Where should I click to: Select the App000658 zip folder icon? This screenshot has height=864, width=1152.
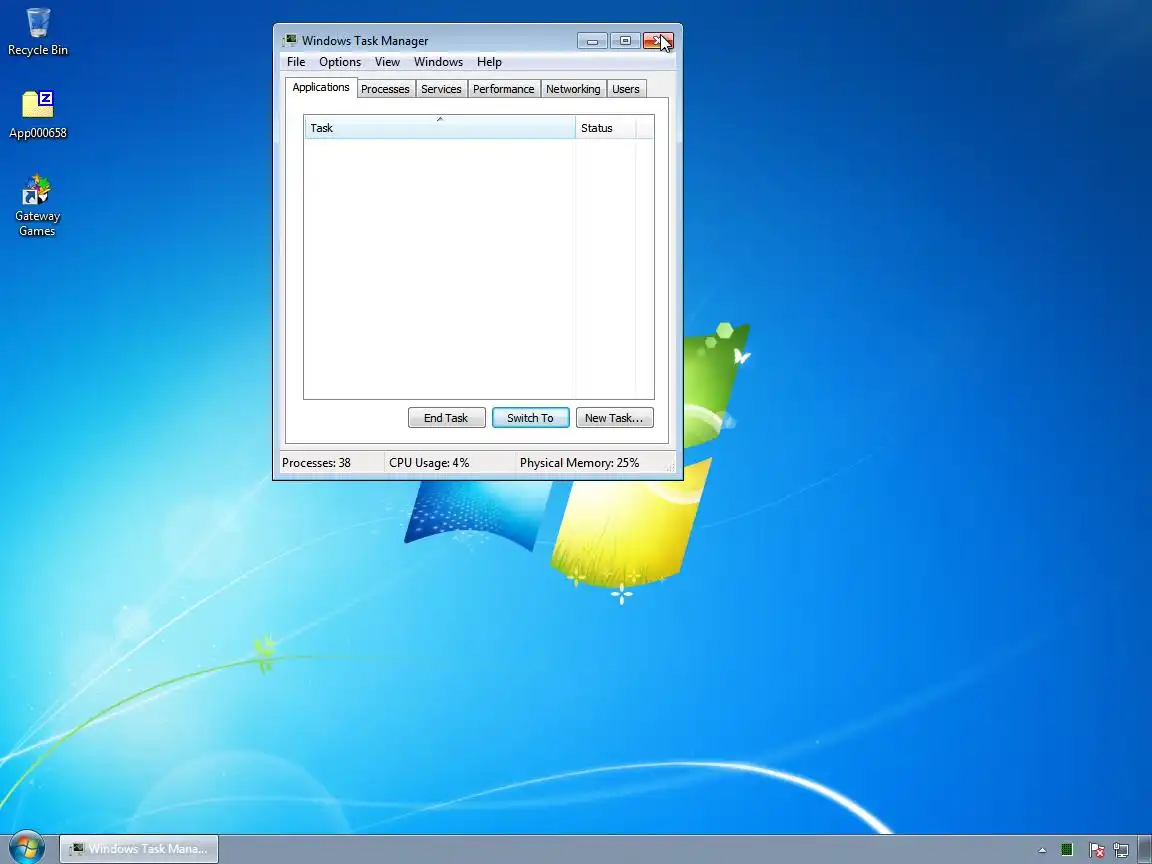pos(37,115)
